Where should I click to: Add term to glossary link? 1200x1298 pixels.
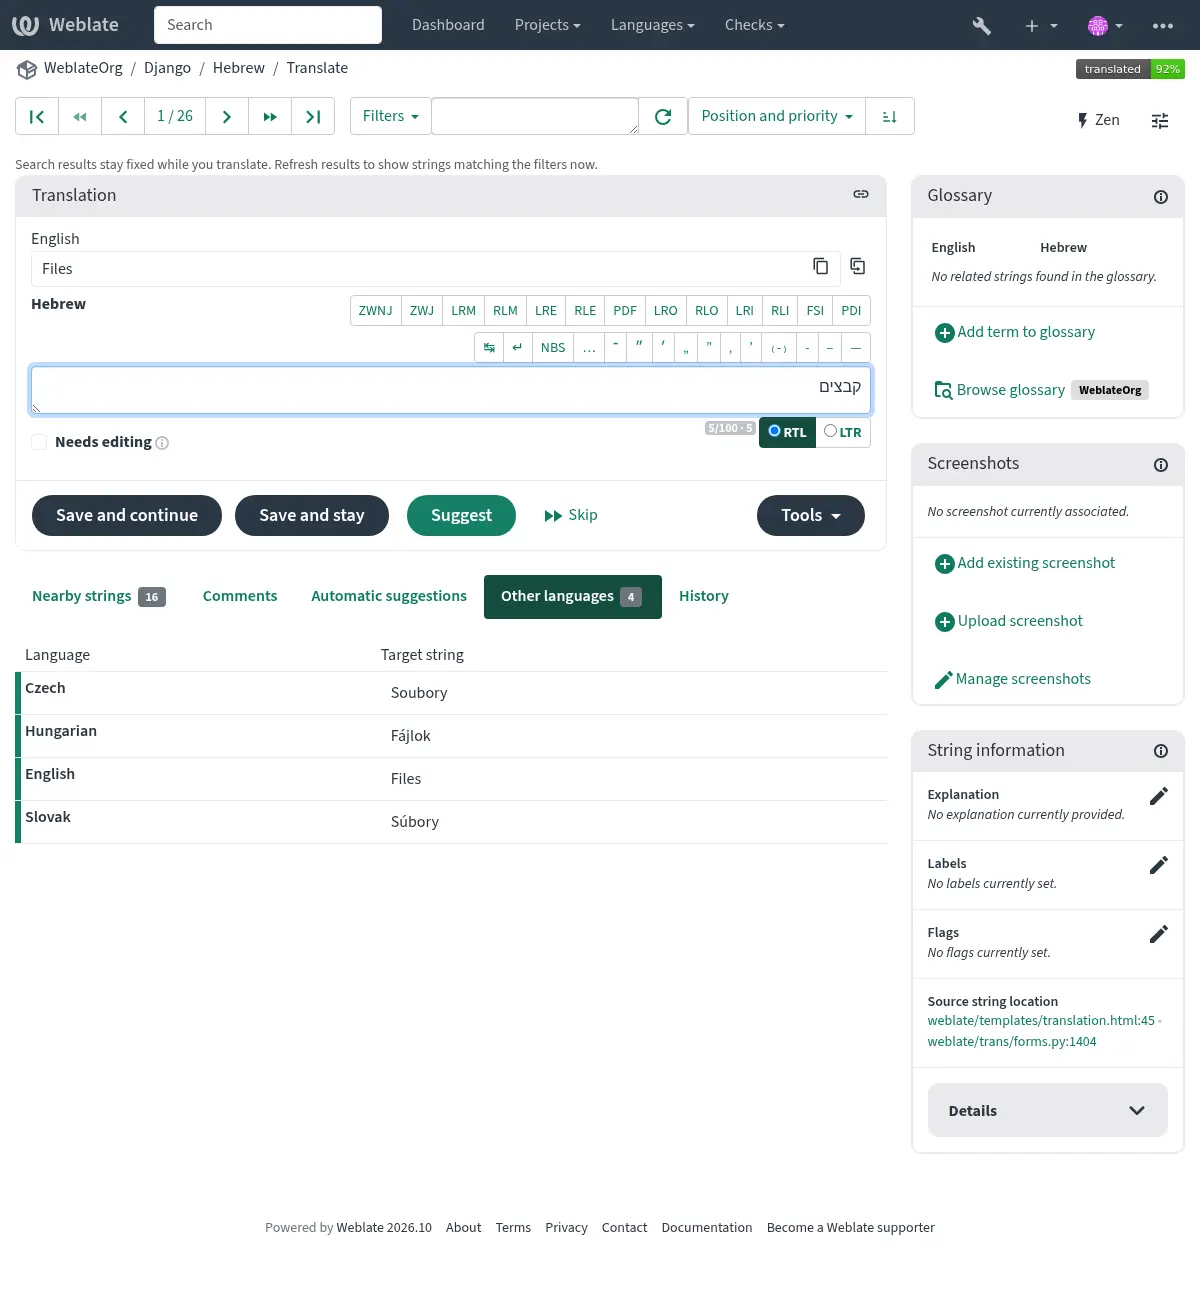tap(1015, 332)
